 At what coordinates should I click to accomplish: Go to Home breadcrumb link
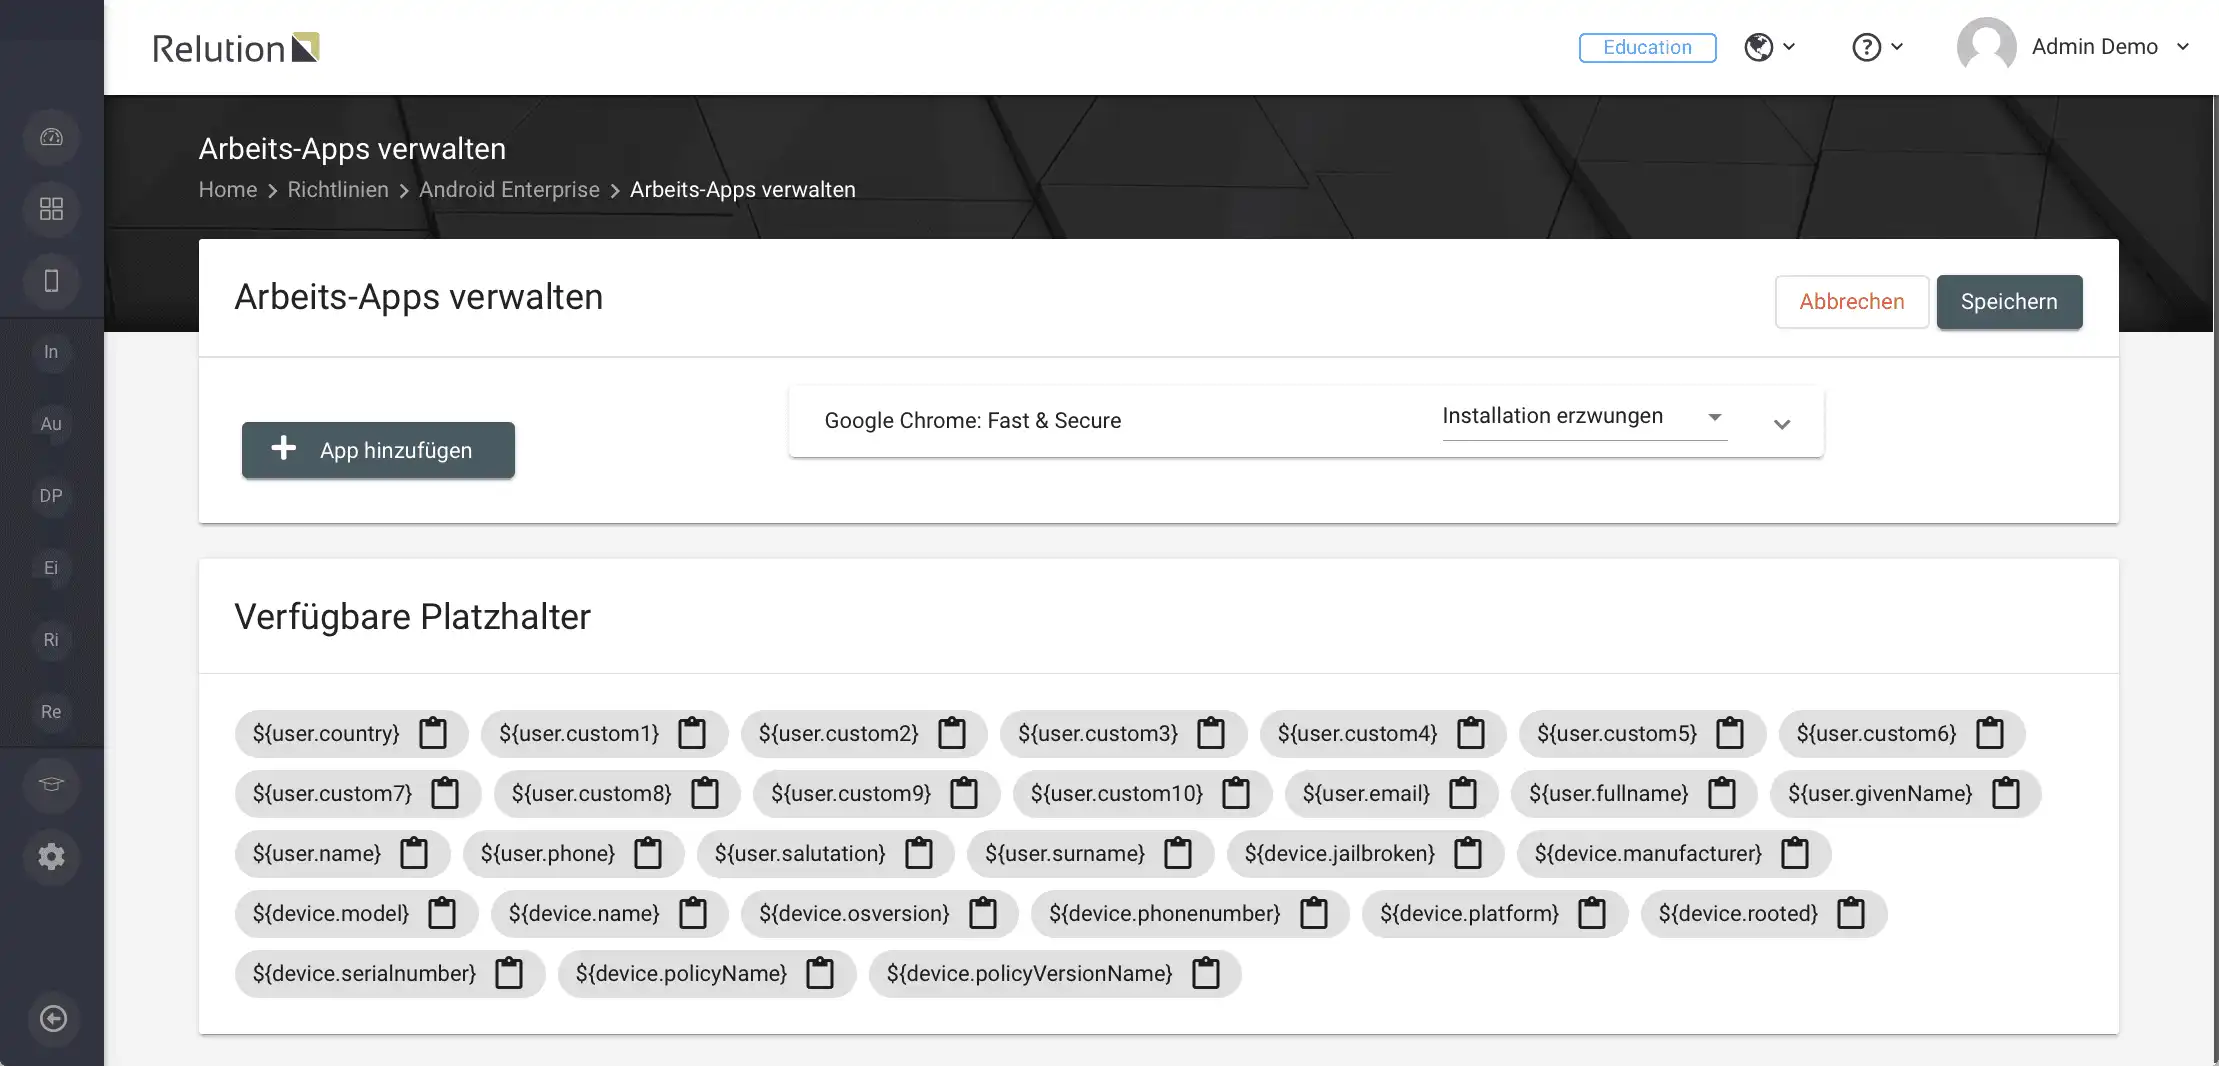(228, 190)
